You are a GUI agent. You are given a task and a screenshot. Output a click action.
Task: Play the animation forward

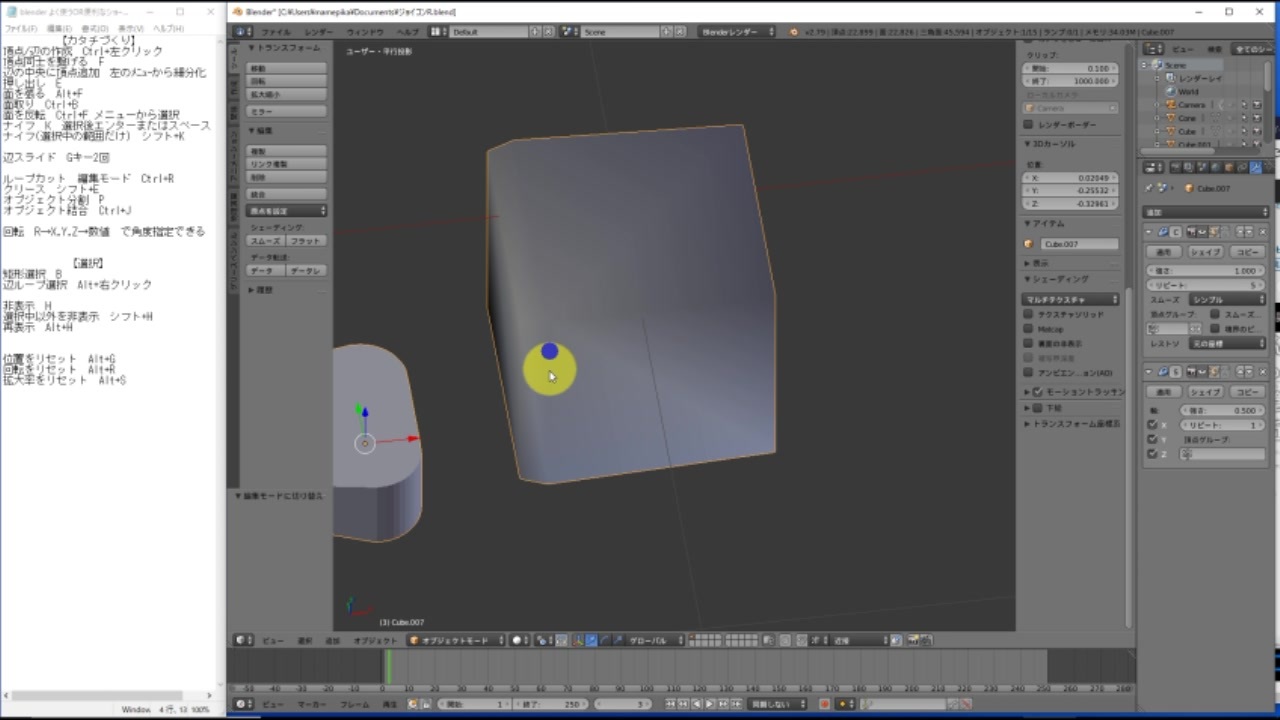point(710,704)
